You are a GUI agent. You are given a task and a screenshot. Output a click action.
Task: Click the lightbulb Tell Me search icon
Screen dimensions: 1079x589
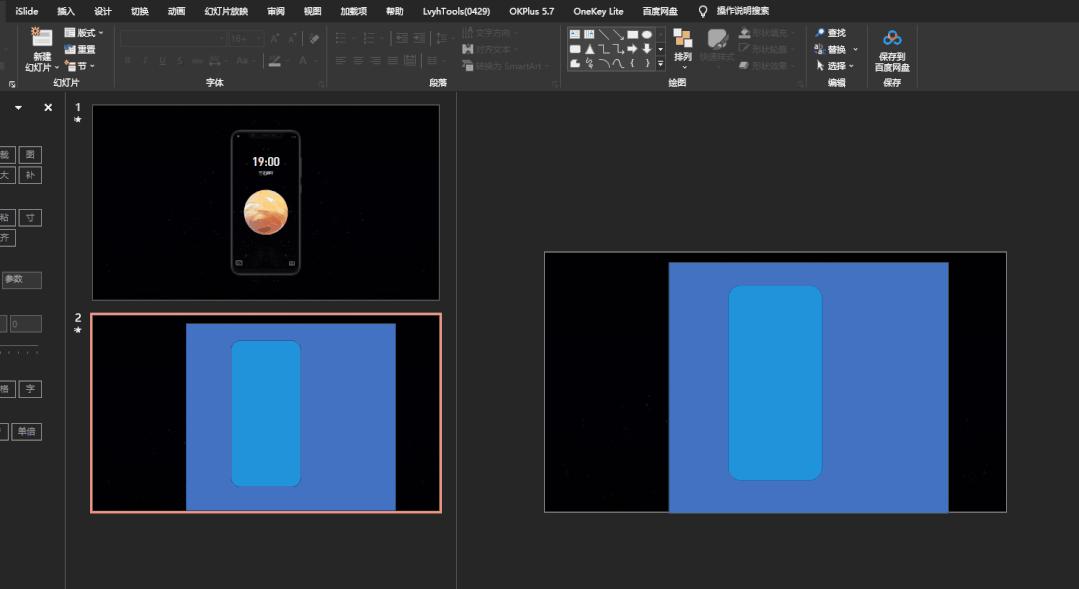pyautogui.click(x=703, y=11)
